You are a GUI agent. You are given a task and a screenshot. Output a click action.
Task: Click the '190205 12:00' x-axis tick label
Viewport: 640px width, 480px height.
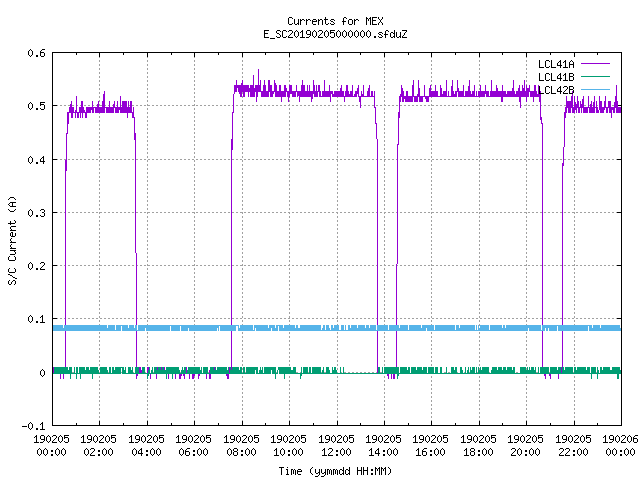coord(336,446)
